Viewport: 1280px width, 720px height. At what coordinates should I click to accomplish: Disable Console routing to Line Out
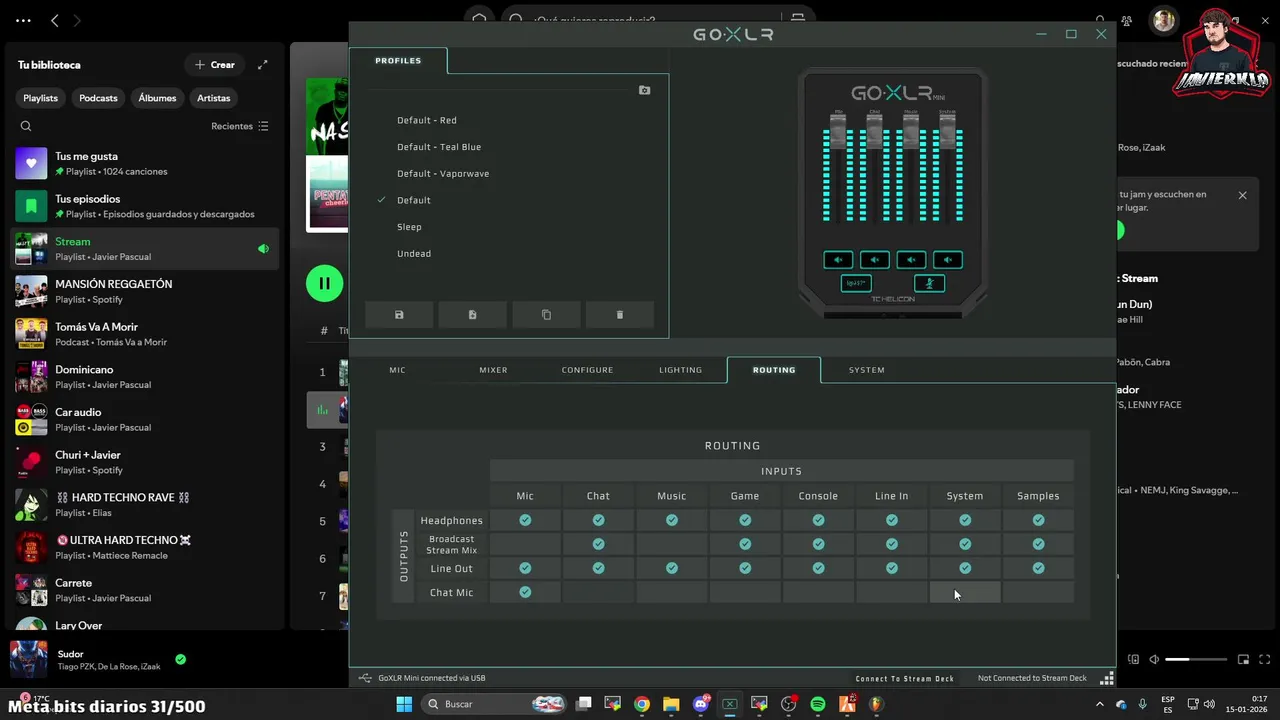(818, 568)
